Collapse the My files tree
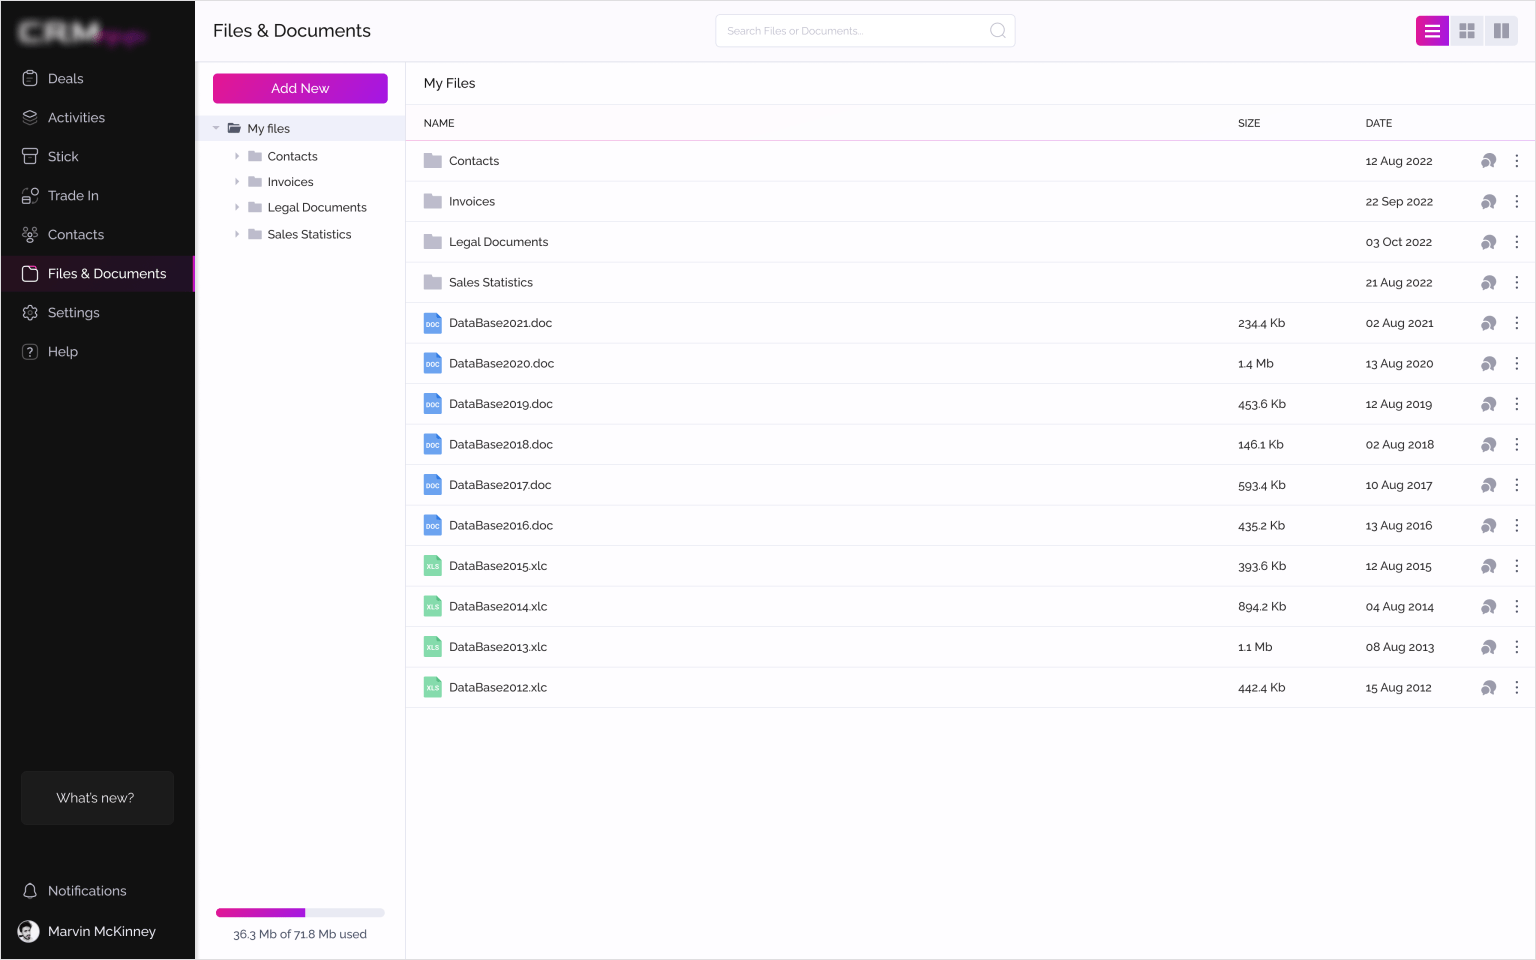The width and height of the screenshot is (1536, 960). [216, 128]
